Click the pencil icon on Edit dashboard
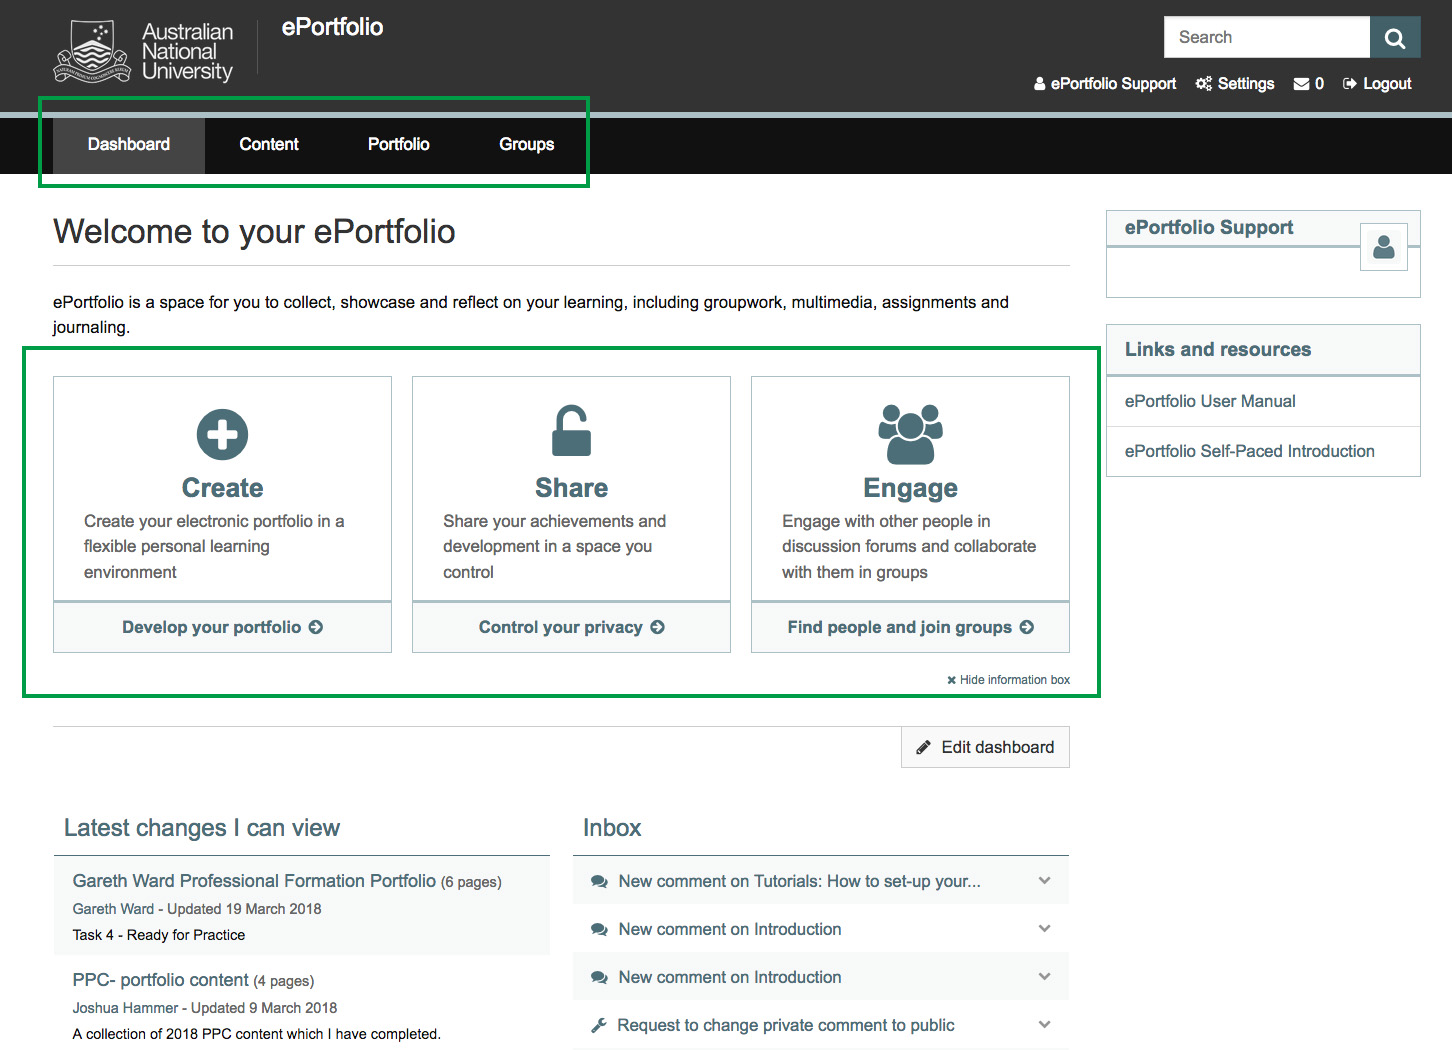 (924, 747)
